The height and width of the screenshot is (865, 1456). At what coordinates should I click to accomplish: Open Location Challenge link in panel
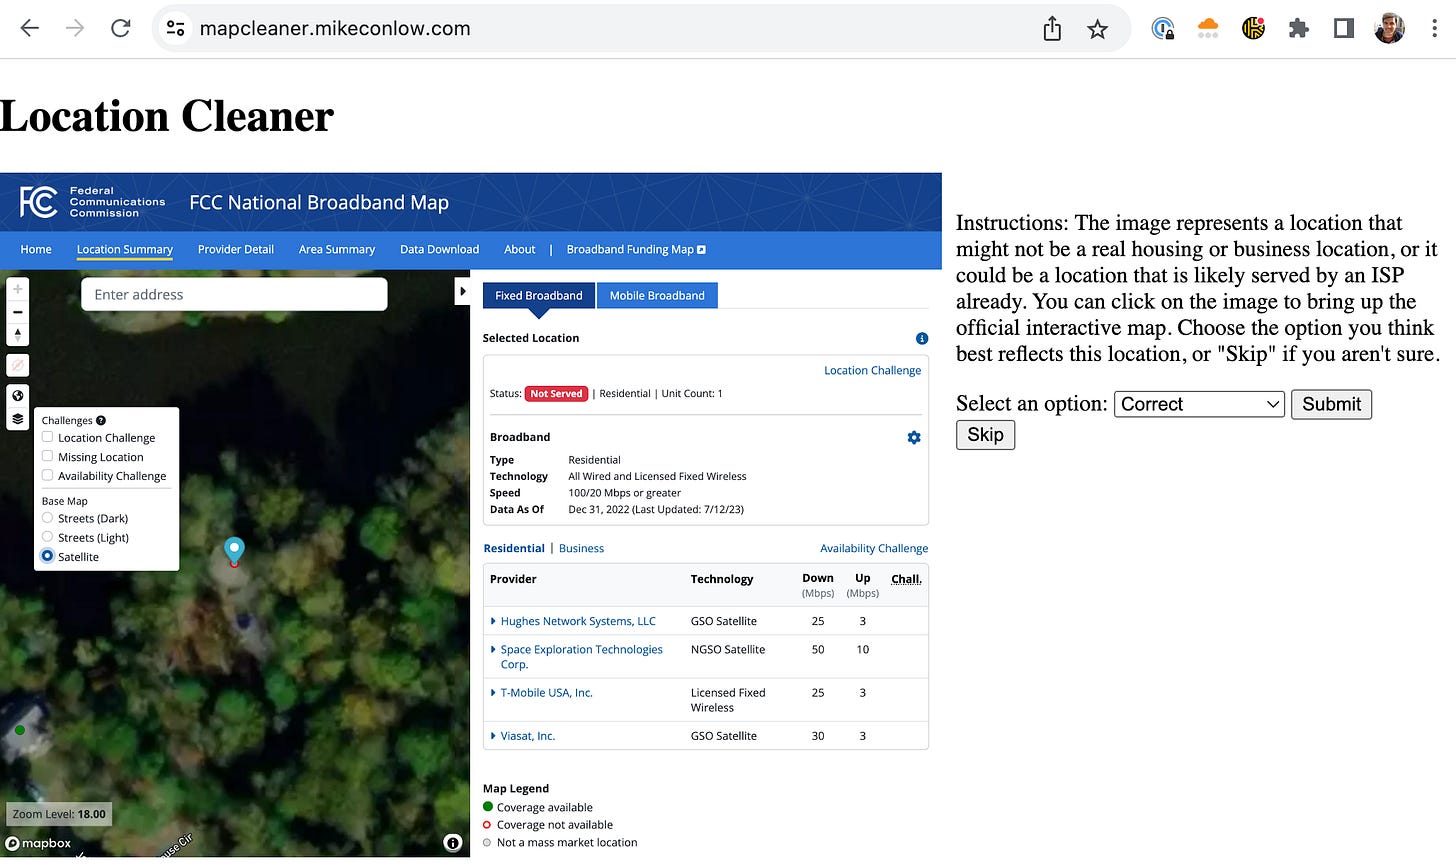pos(872,370)
